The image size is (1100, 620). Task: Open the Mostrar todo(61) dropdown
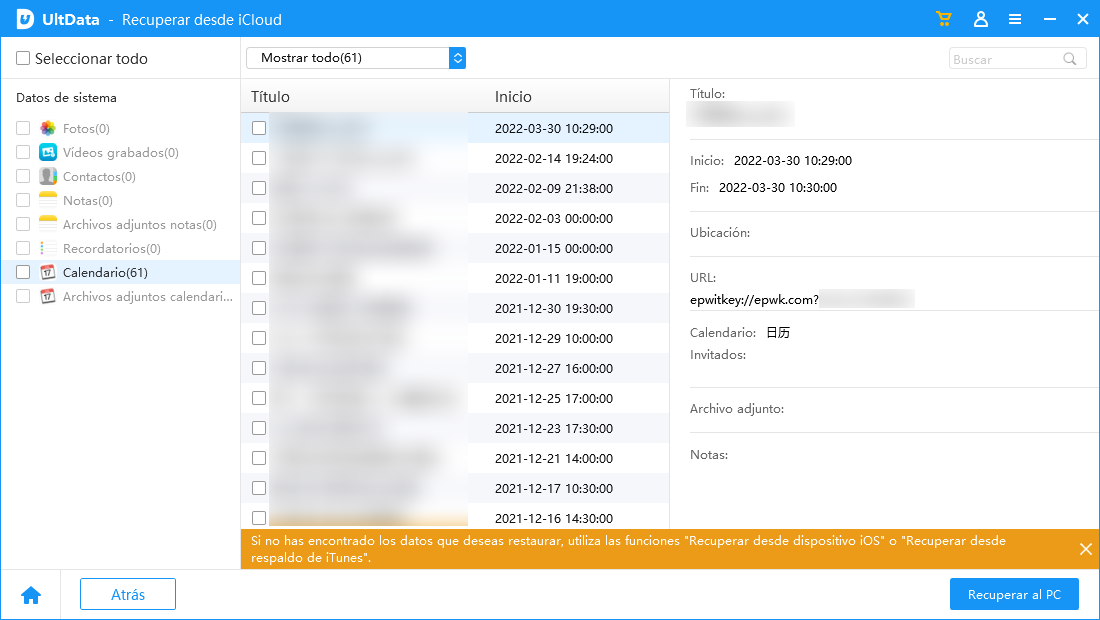(356, 58)
